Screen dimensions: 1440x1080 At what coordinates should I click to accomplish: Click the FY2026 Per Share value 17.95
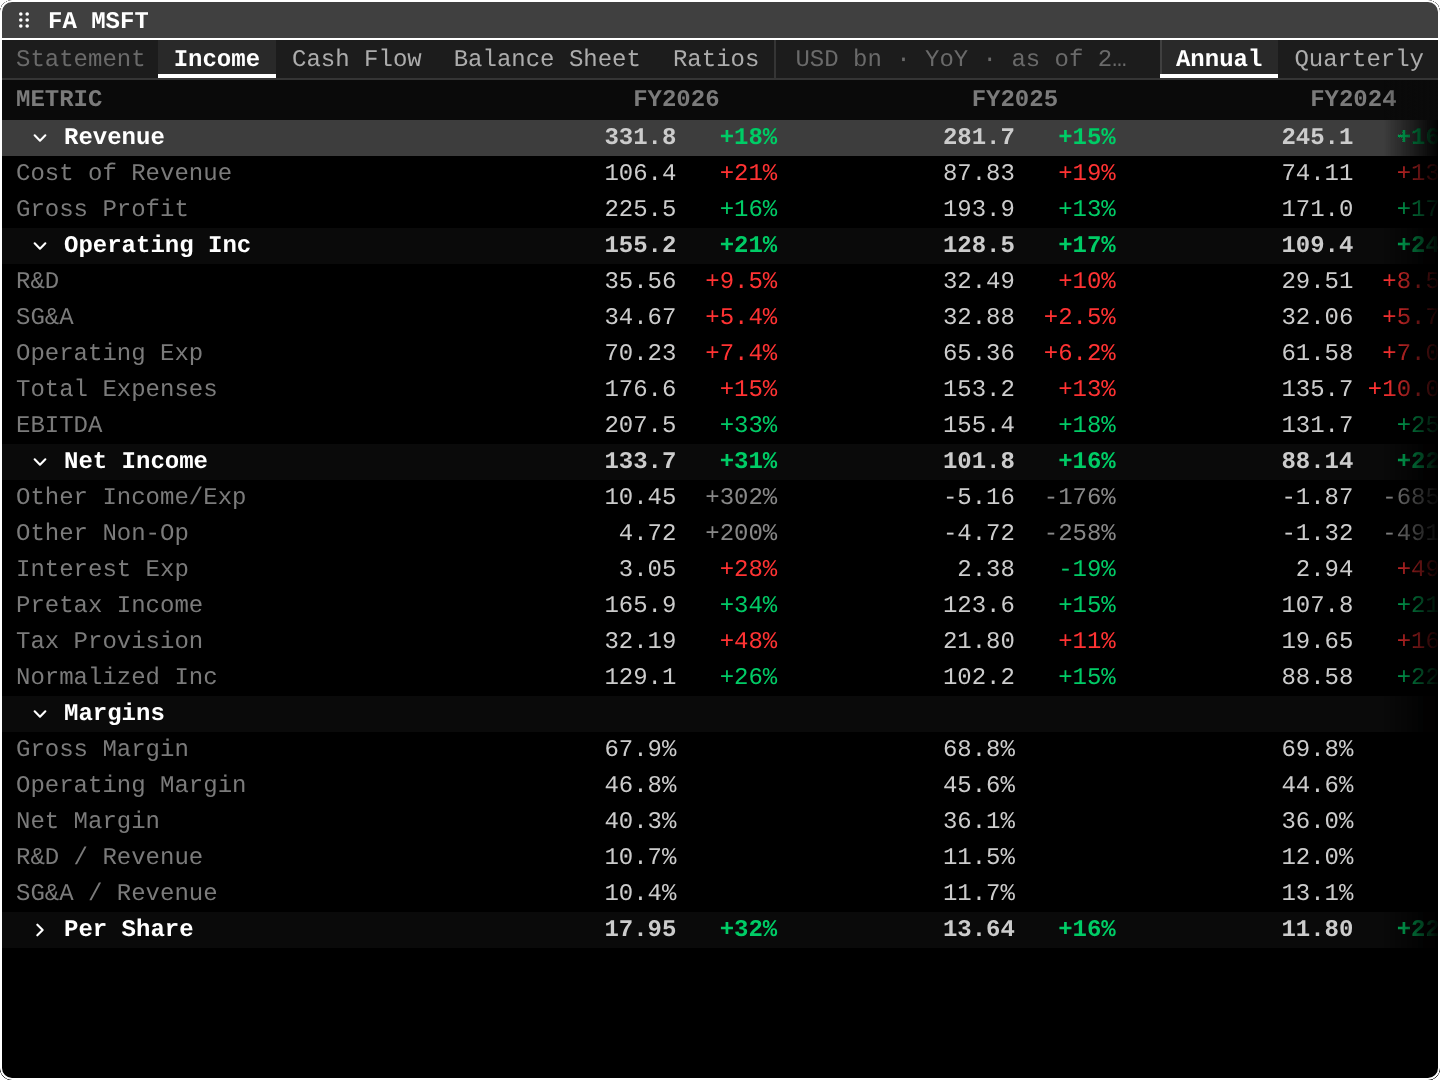tap(640, 929)
